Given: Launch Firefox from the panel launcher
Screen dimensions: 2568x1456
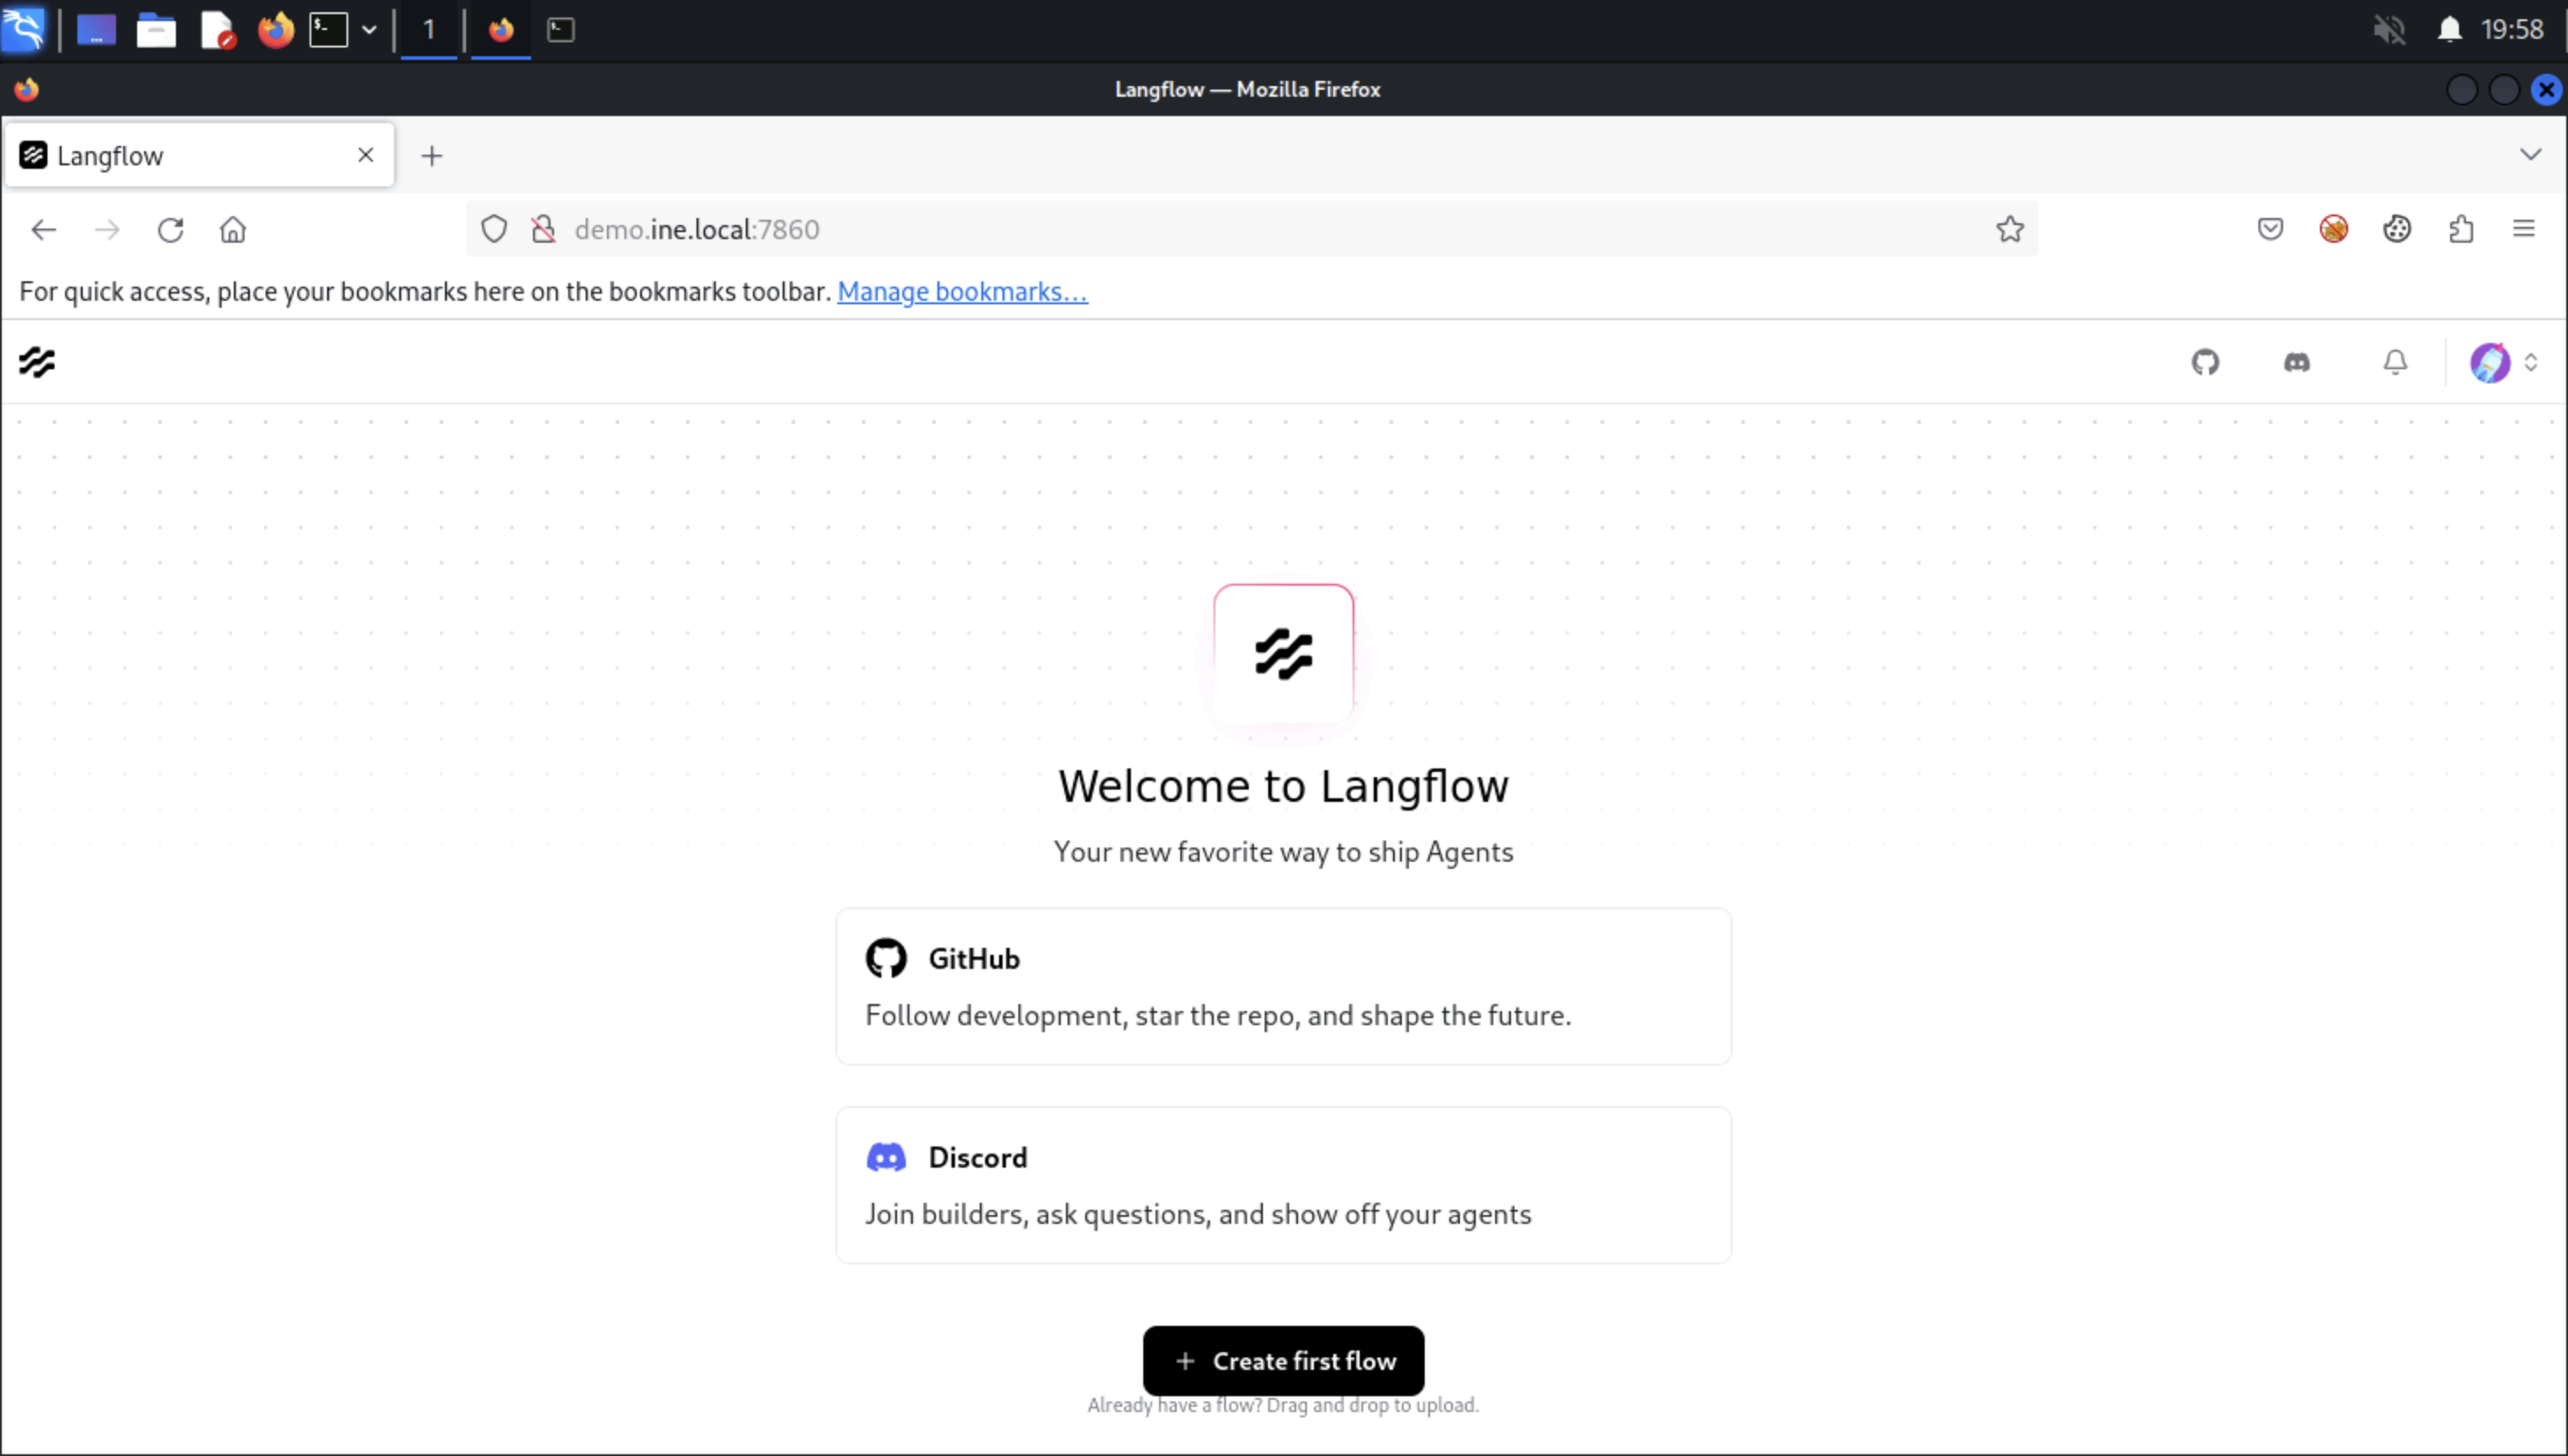Looking at the screenshot, I should pyautogui.click(x=276, y=30).
